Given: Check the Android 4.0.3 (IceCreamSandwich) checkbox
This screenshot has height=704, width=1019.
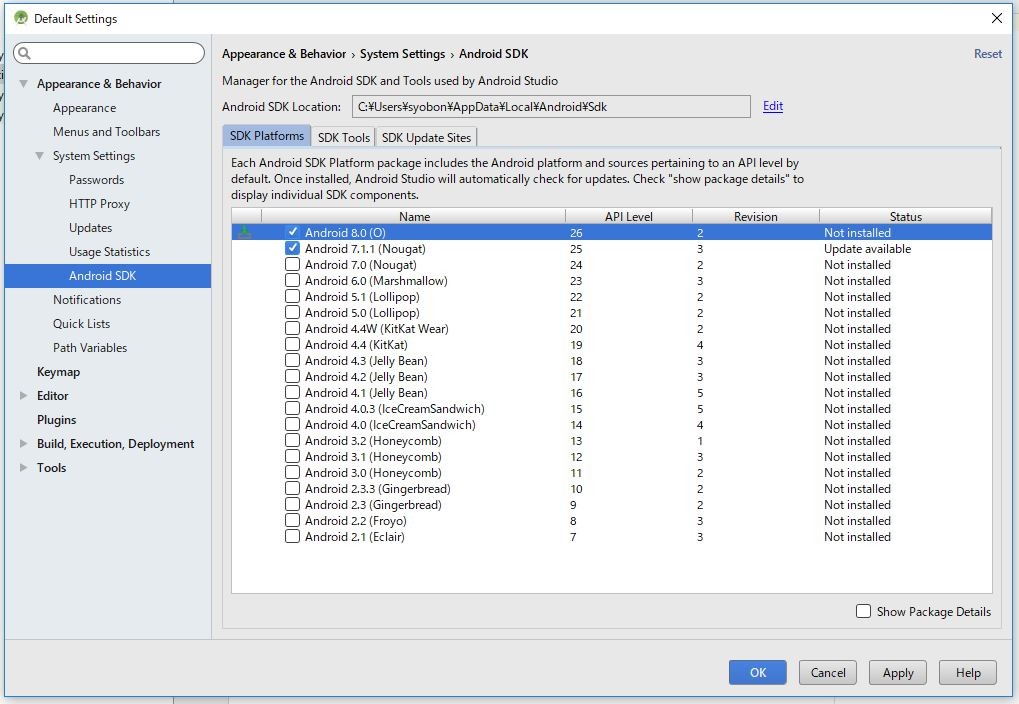Looking at the screenshot, I should pyautogui.click(x=292, y=408).
